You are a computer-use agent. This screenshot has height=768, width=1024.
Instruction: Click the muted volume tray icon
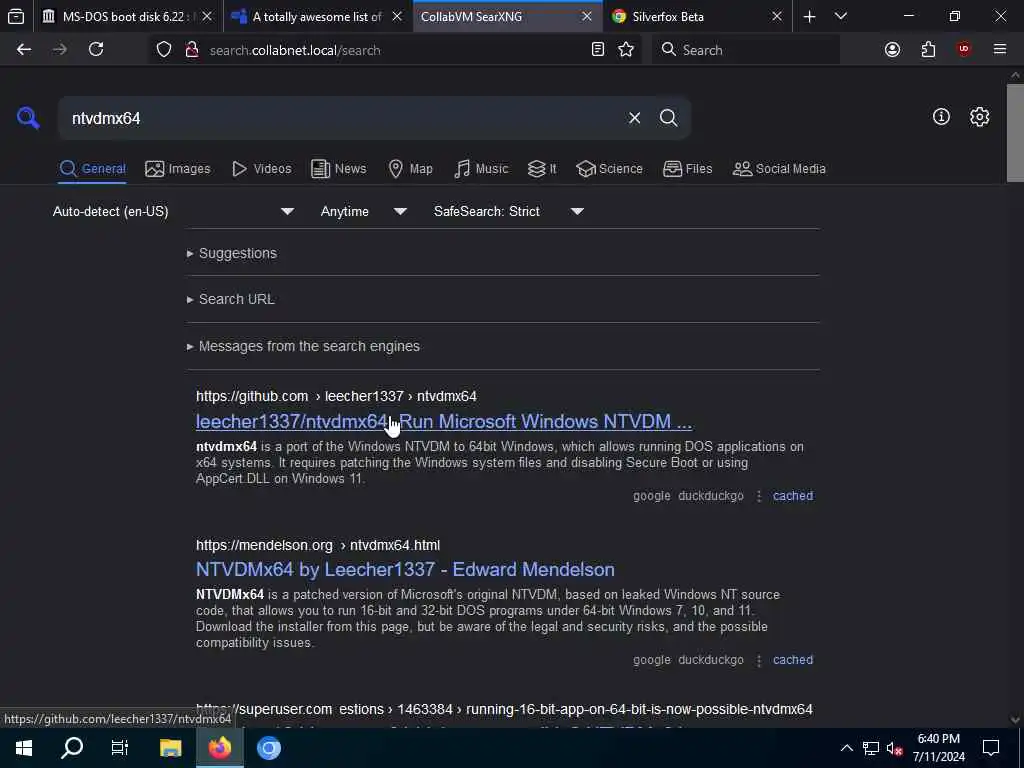[894, 748]
